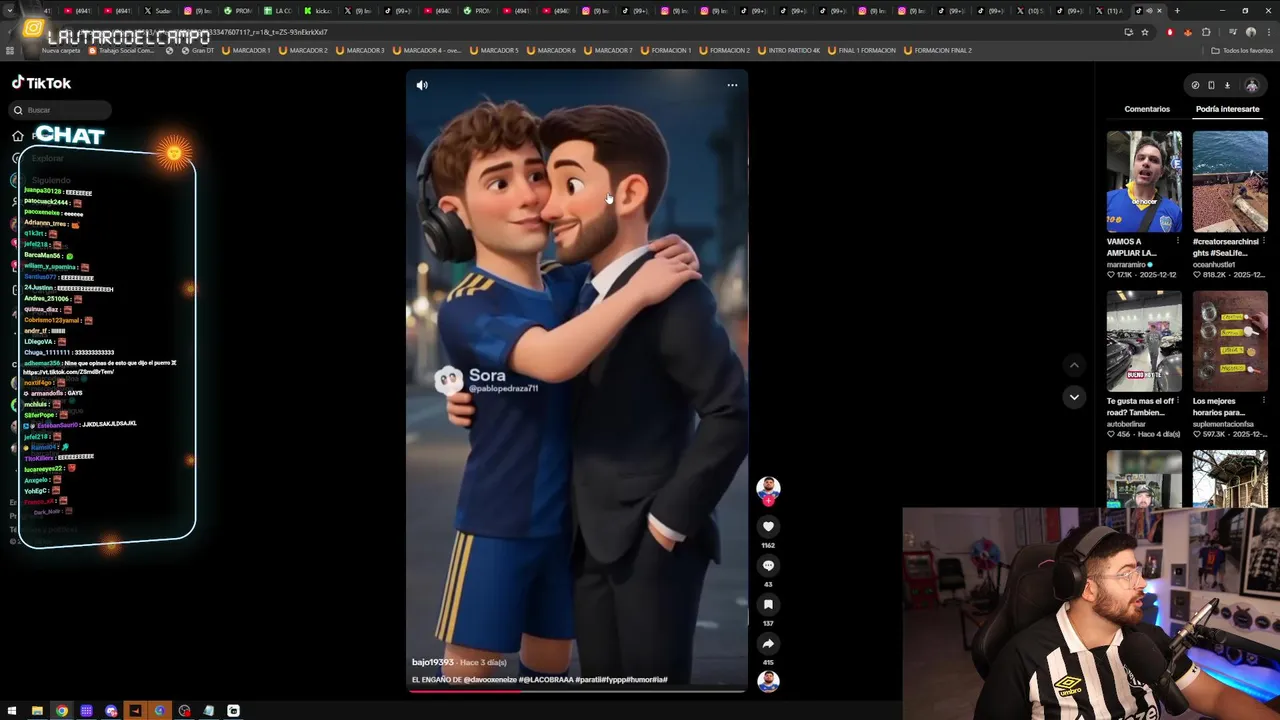Open the phone app icon in the top pill

(x=1211, y=85)
